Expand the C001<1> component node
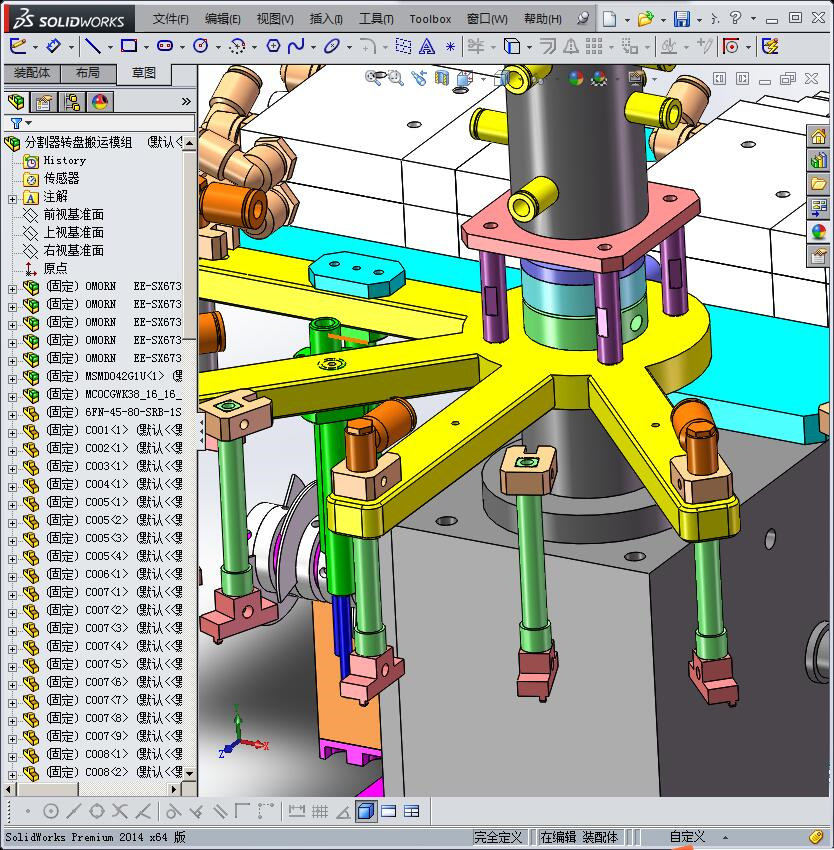This screenshot has height=850, width=834. pyautogui.click(x=12, y=433)
